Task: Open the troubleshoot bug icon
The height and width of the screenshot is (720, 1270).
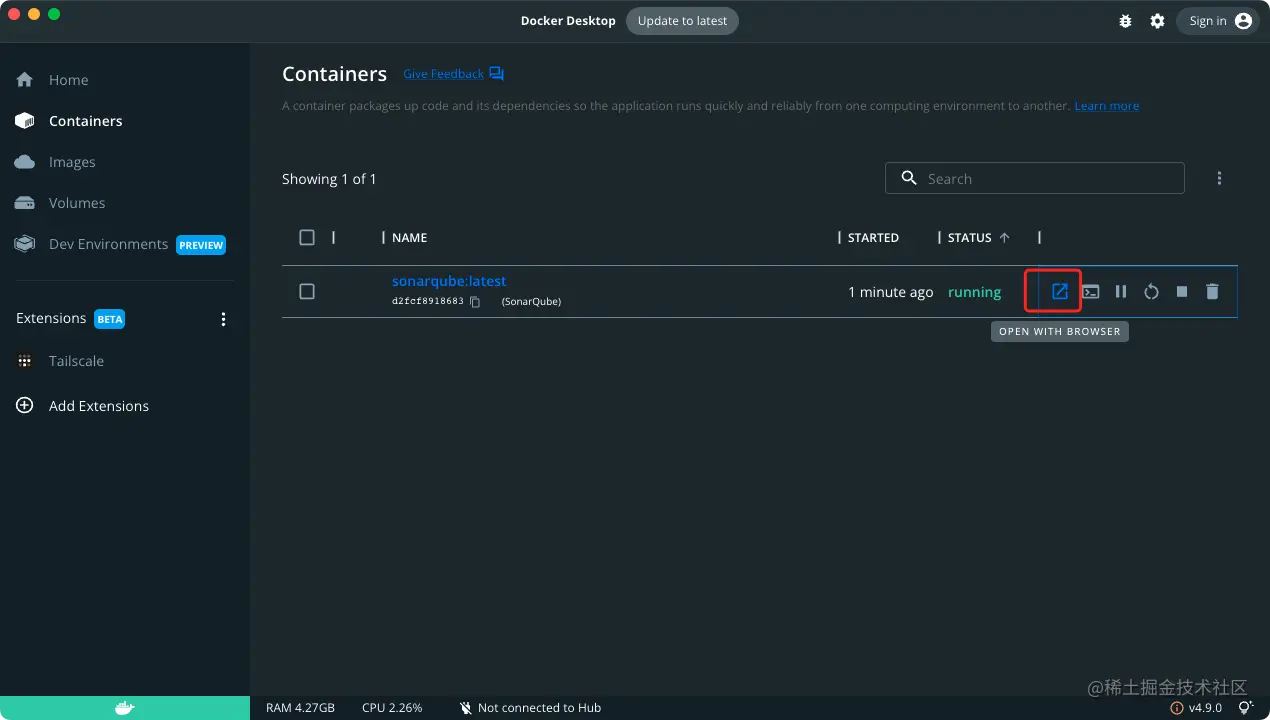Action: 1125,21
